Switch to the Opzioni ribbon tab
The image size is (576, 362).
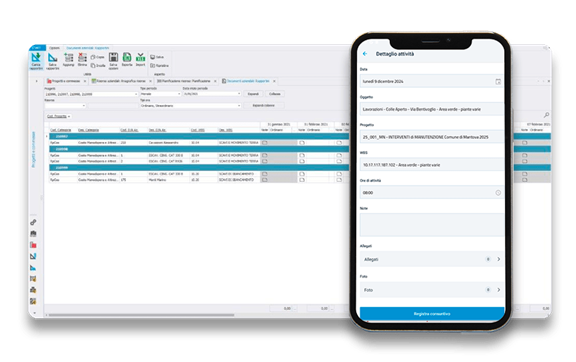(x=54, y=48)
